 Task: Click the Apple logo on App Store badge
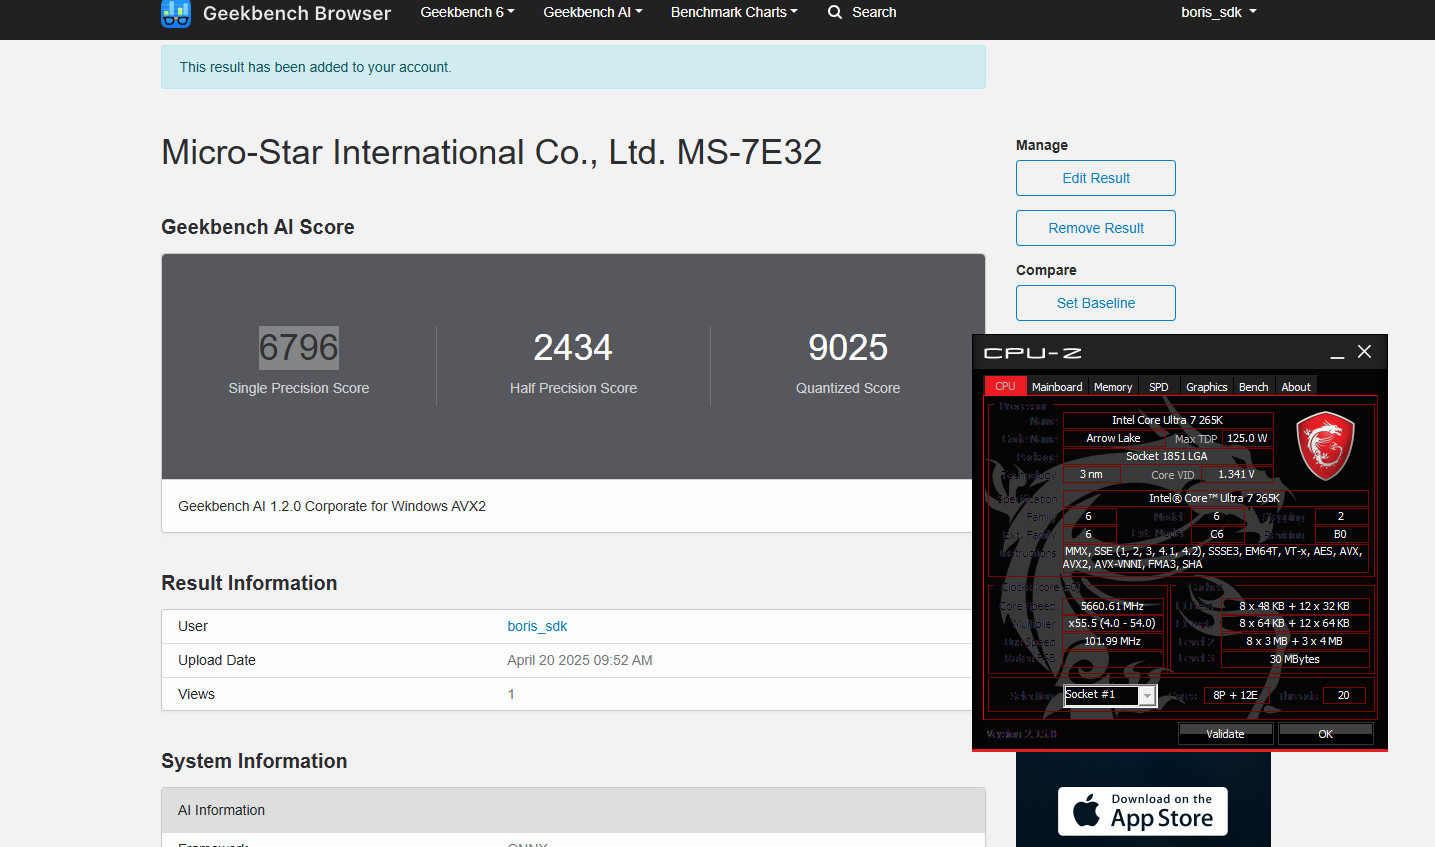(x=1086, y=810)
